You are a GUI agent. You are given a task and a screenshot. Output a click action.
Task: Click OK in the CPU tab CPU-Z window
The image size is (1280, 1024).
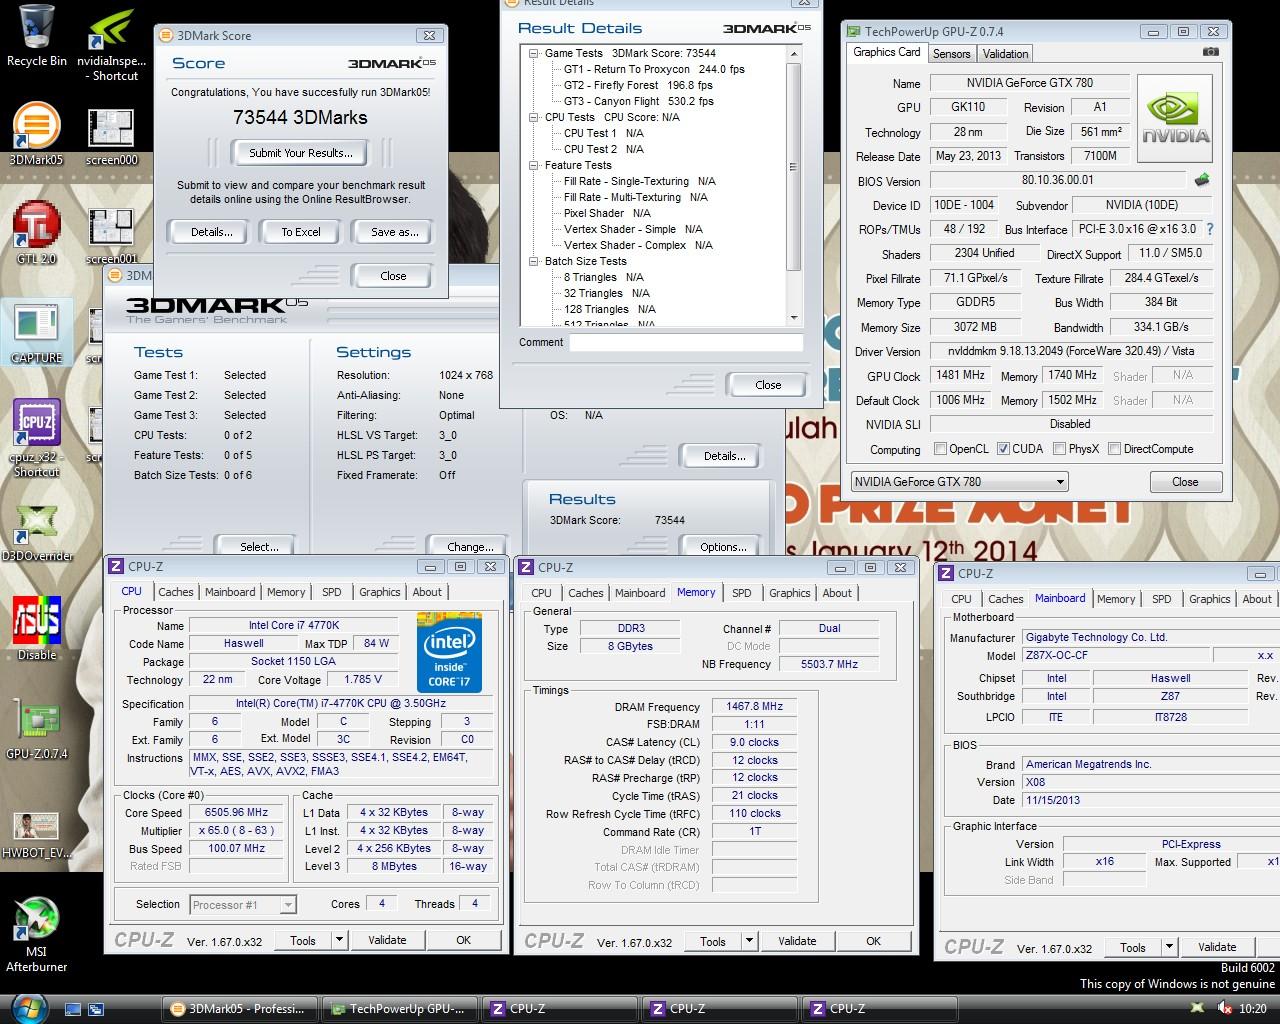tap(463, 940)
